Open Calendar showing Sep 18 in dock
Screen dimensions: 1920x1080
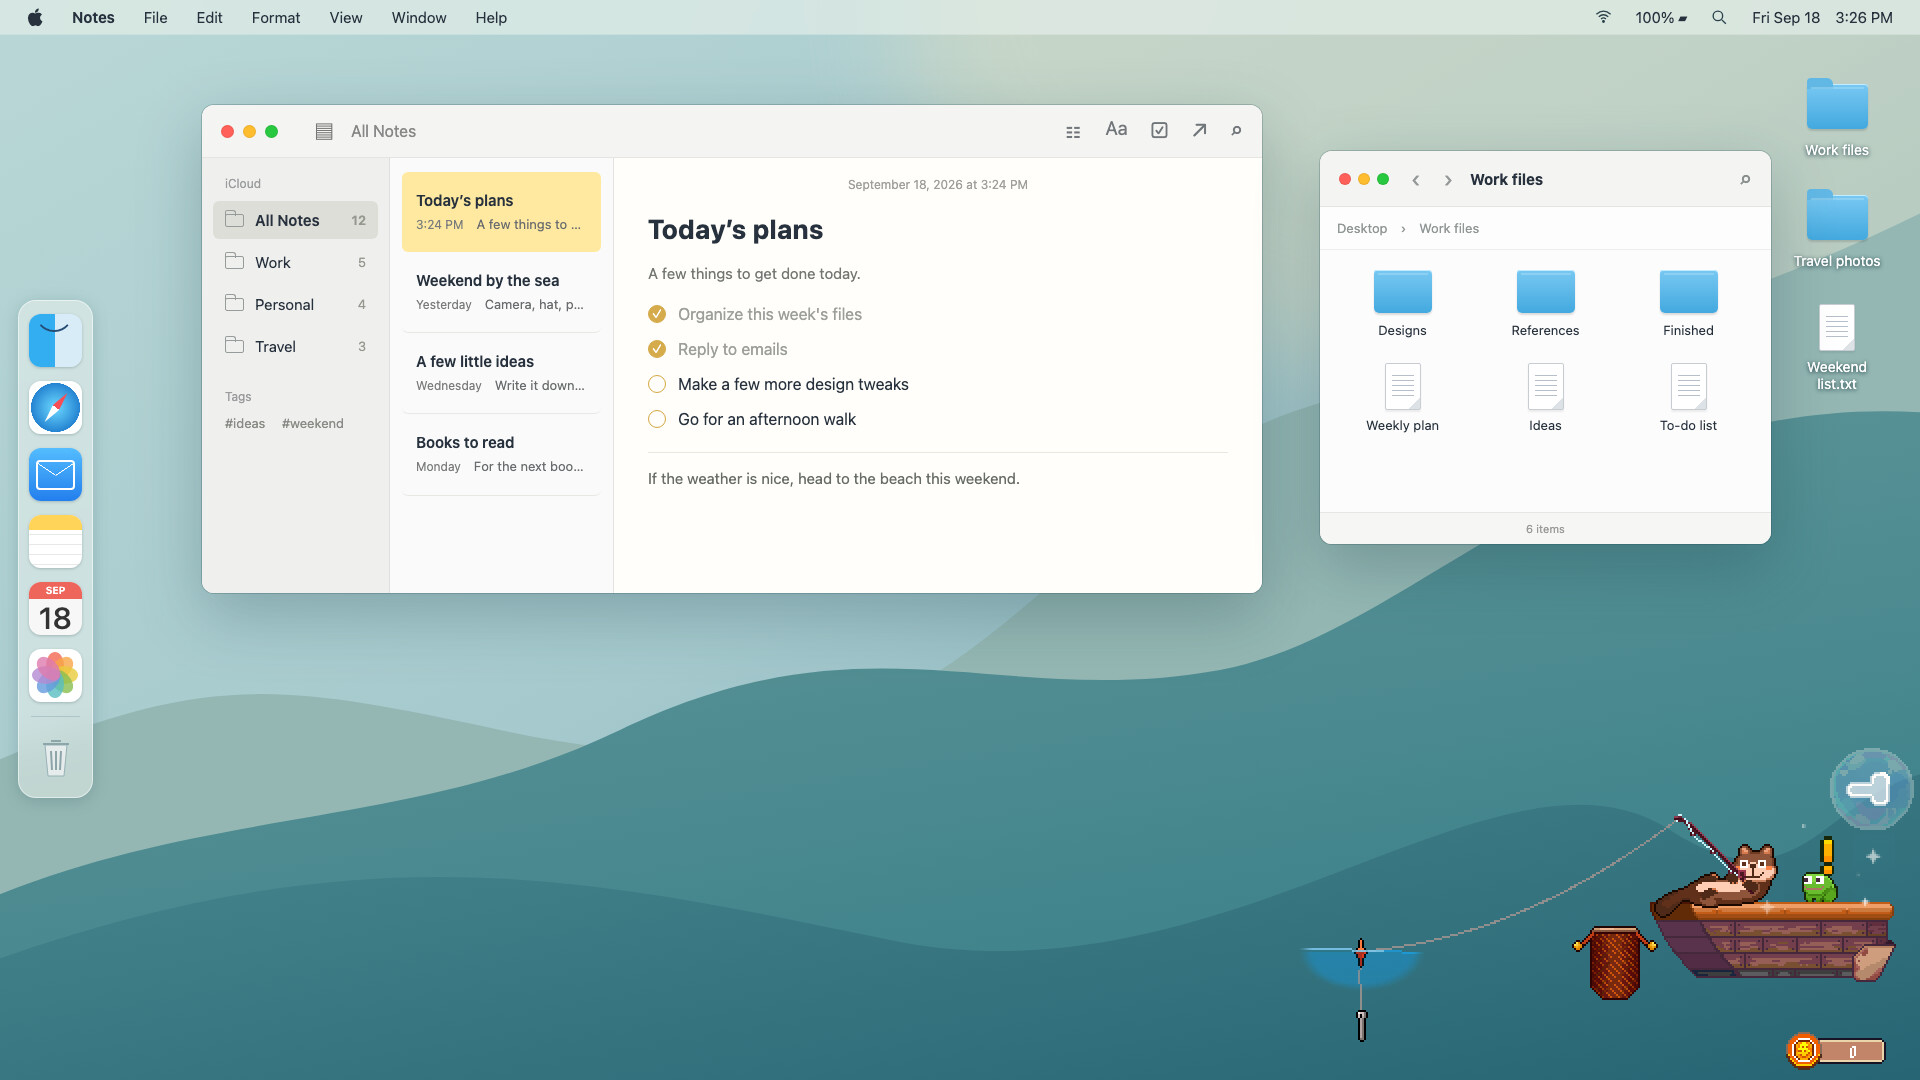(55, 608)
